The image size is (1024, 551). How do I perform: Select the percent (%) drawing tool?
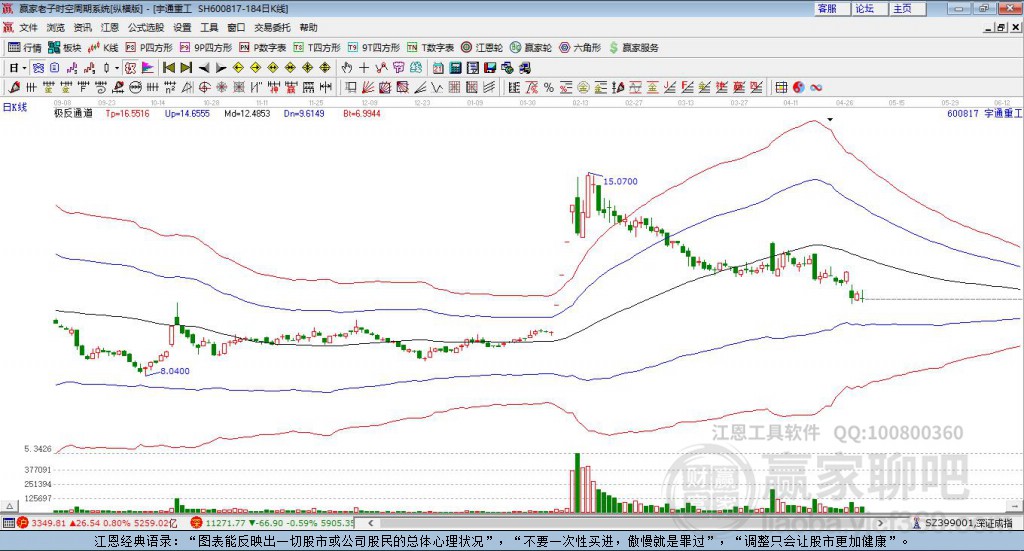point(549,87)
